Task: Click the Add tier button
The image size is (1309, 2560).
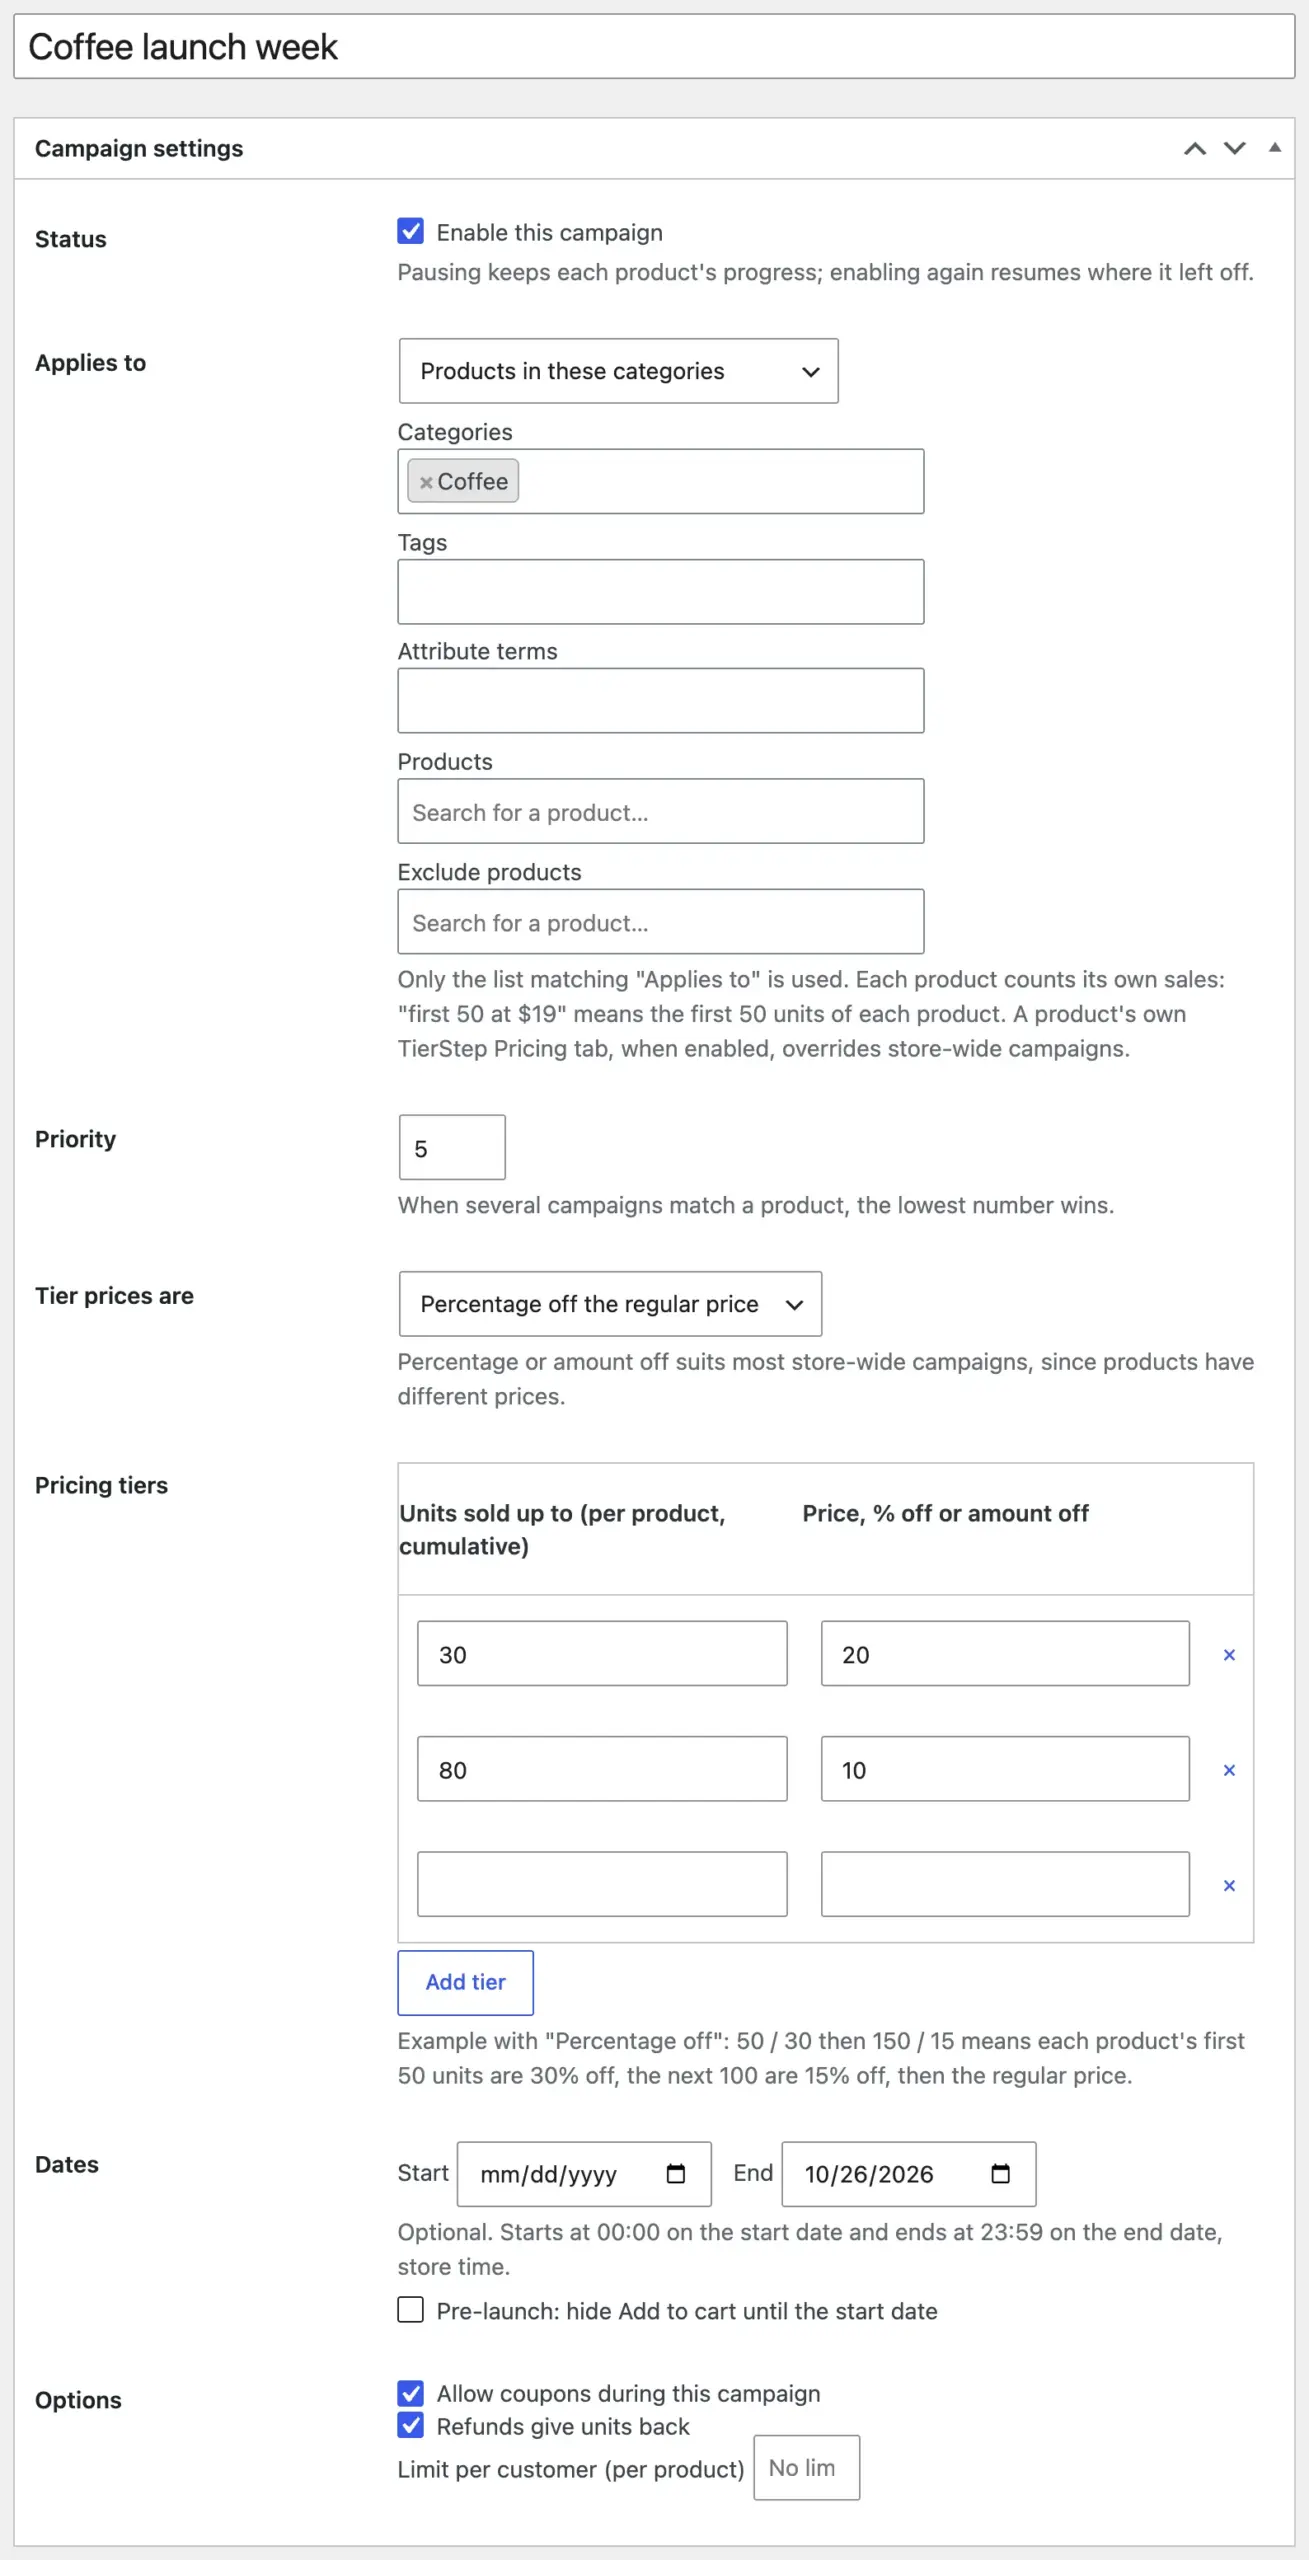Action: tap(465, 1982)
